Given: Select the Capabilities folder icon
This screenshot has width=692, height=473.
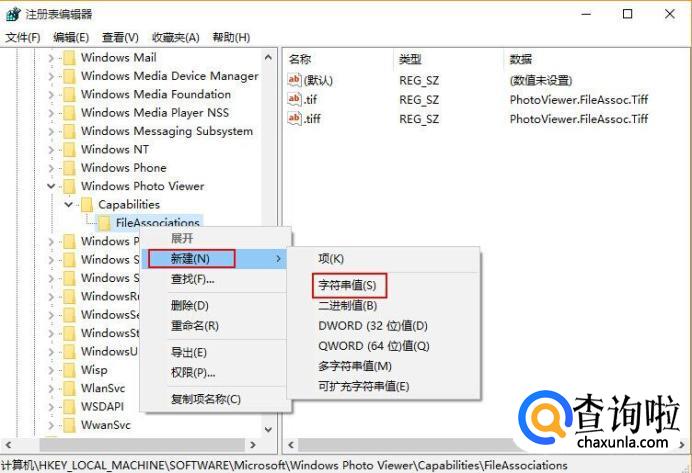Looking at the screenshot, I should point(87,205).
